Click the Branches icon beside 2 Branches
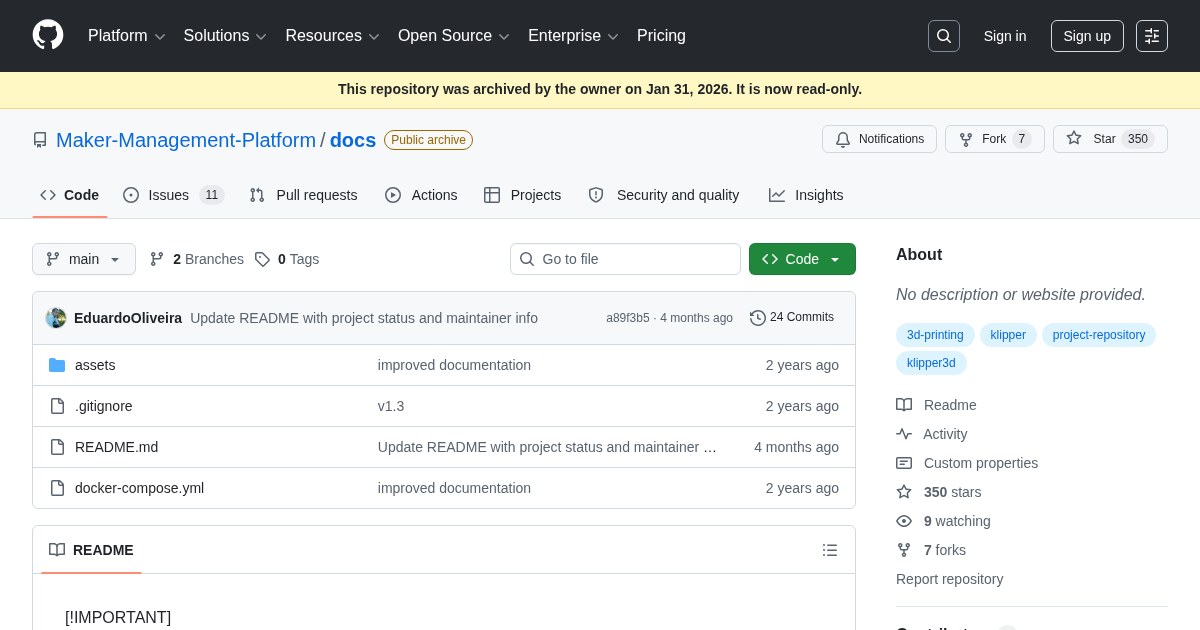The height and width of the screenshot is (630, 1200). pos(157,259)
